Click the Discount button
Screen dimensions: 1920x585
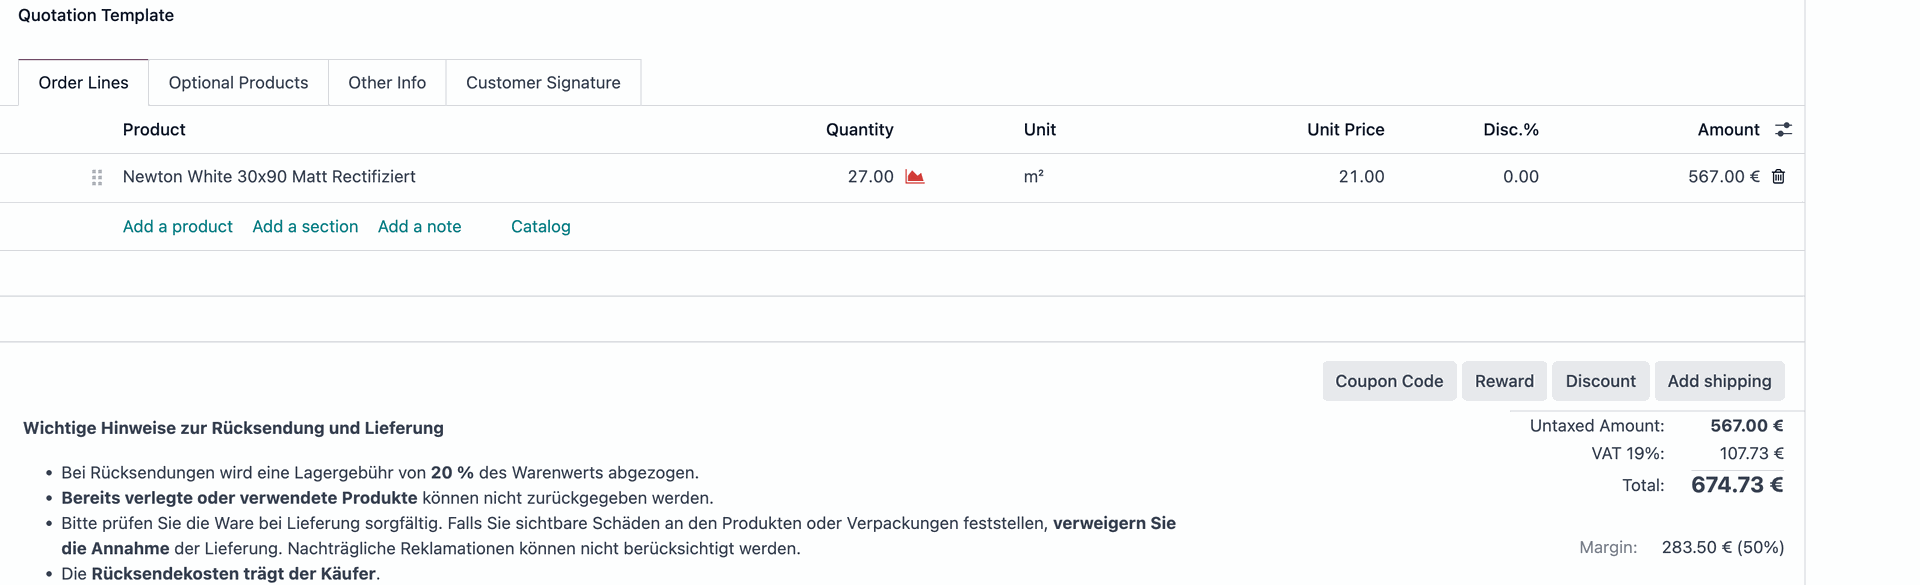(1600, 381)
